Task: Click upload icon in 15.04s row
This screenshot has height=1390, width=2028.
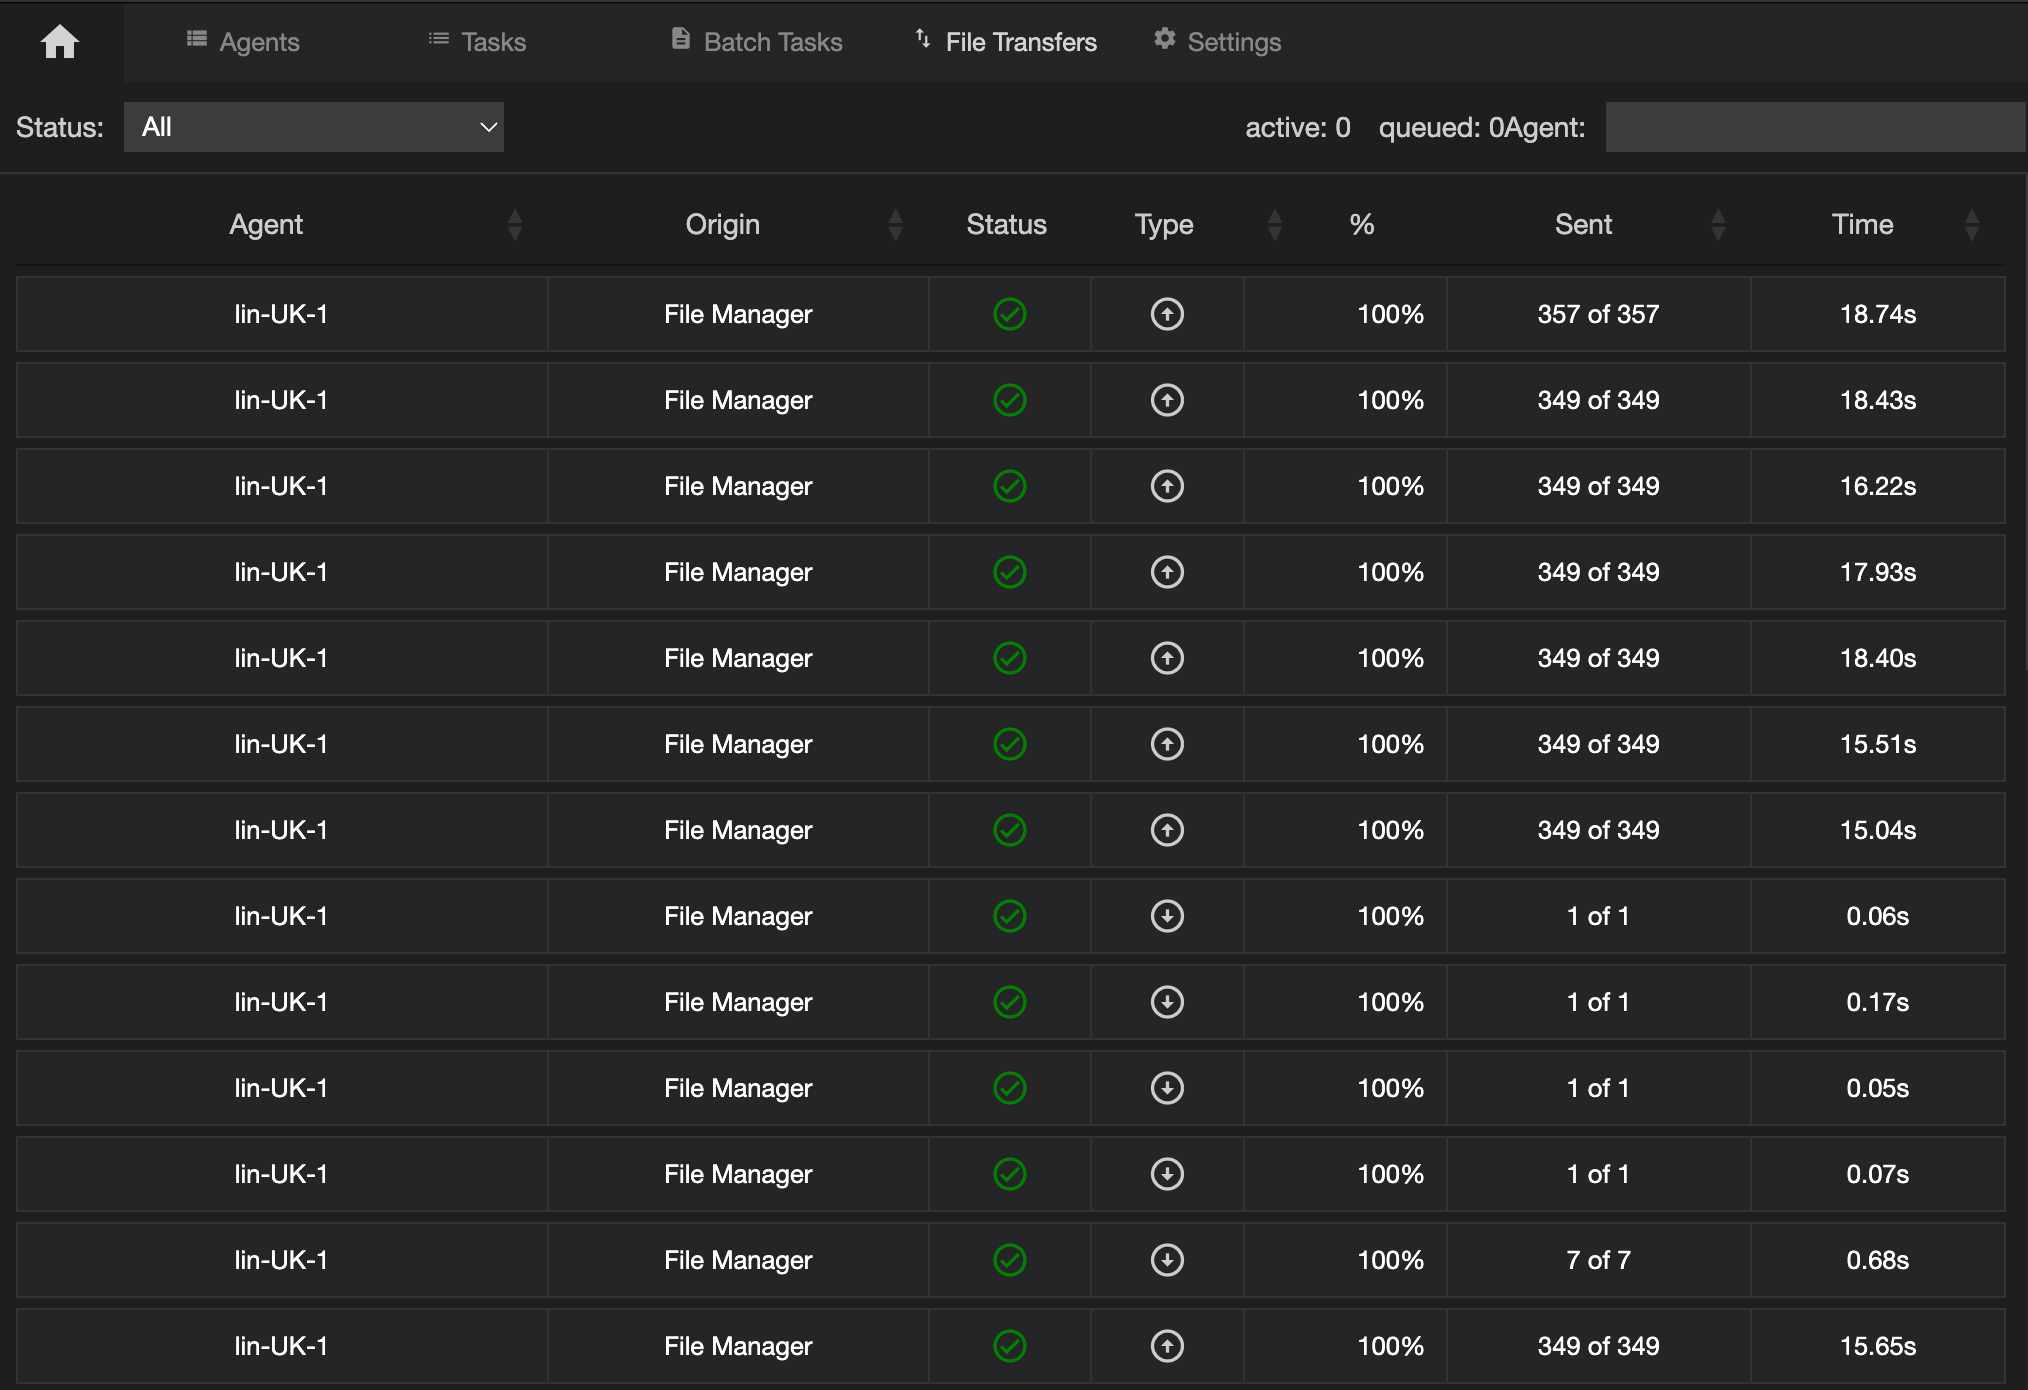Action: (1167, 830)
